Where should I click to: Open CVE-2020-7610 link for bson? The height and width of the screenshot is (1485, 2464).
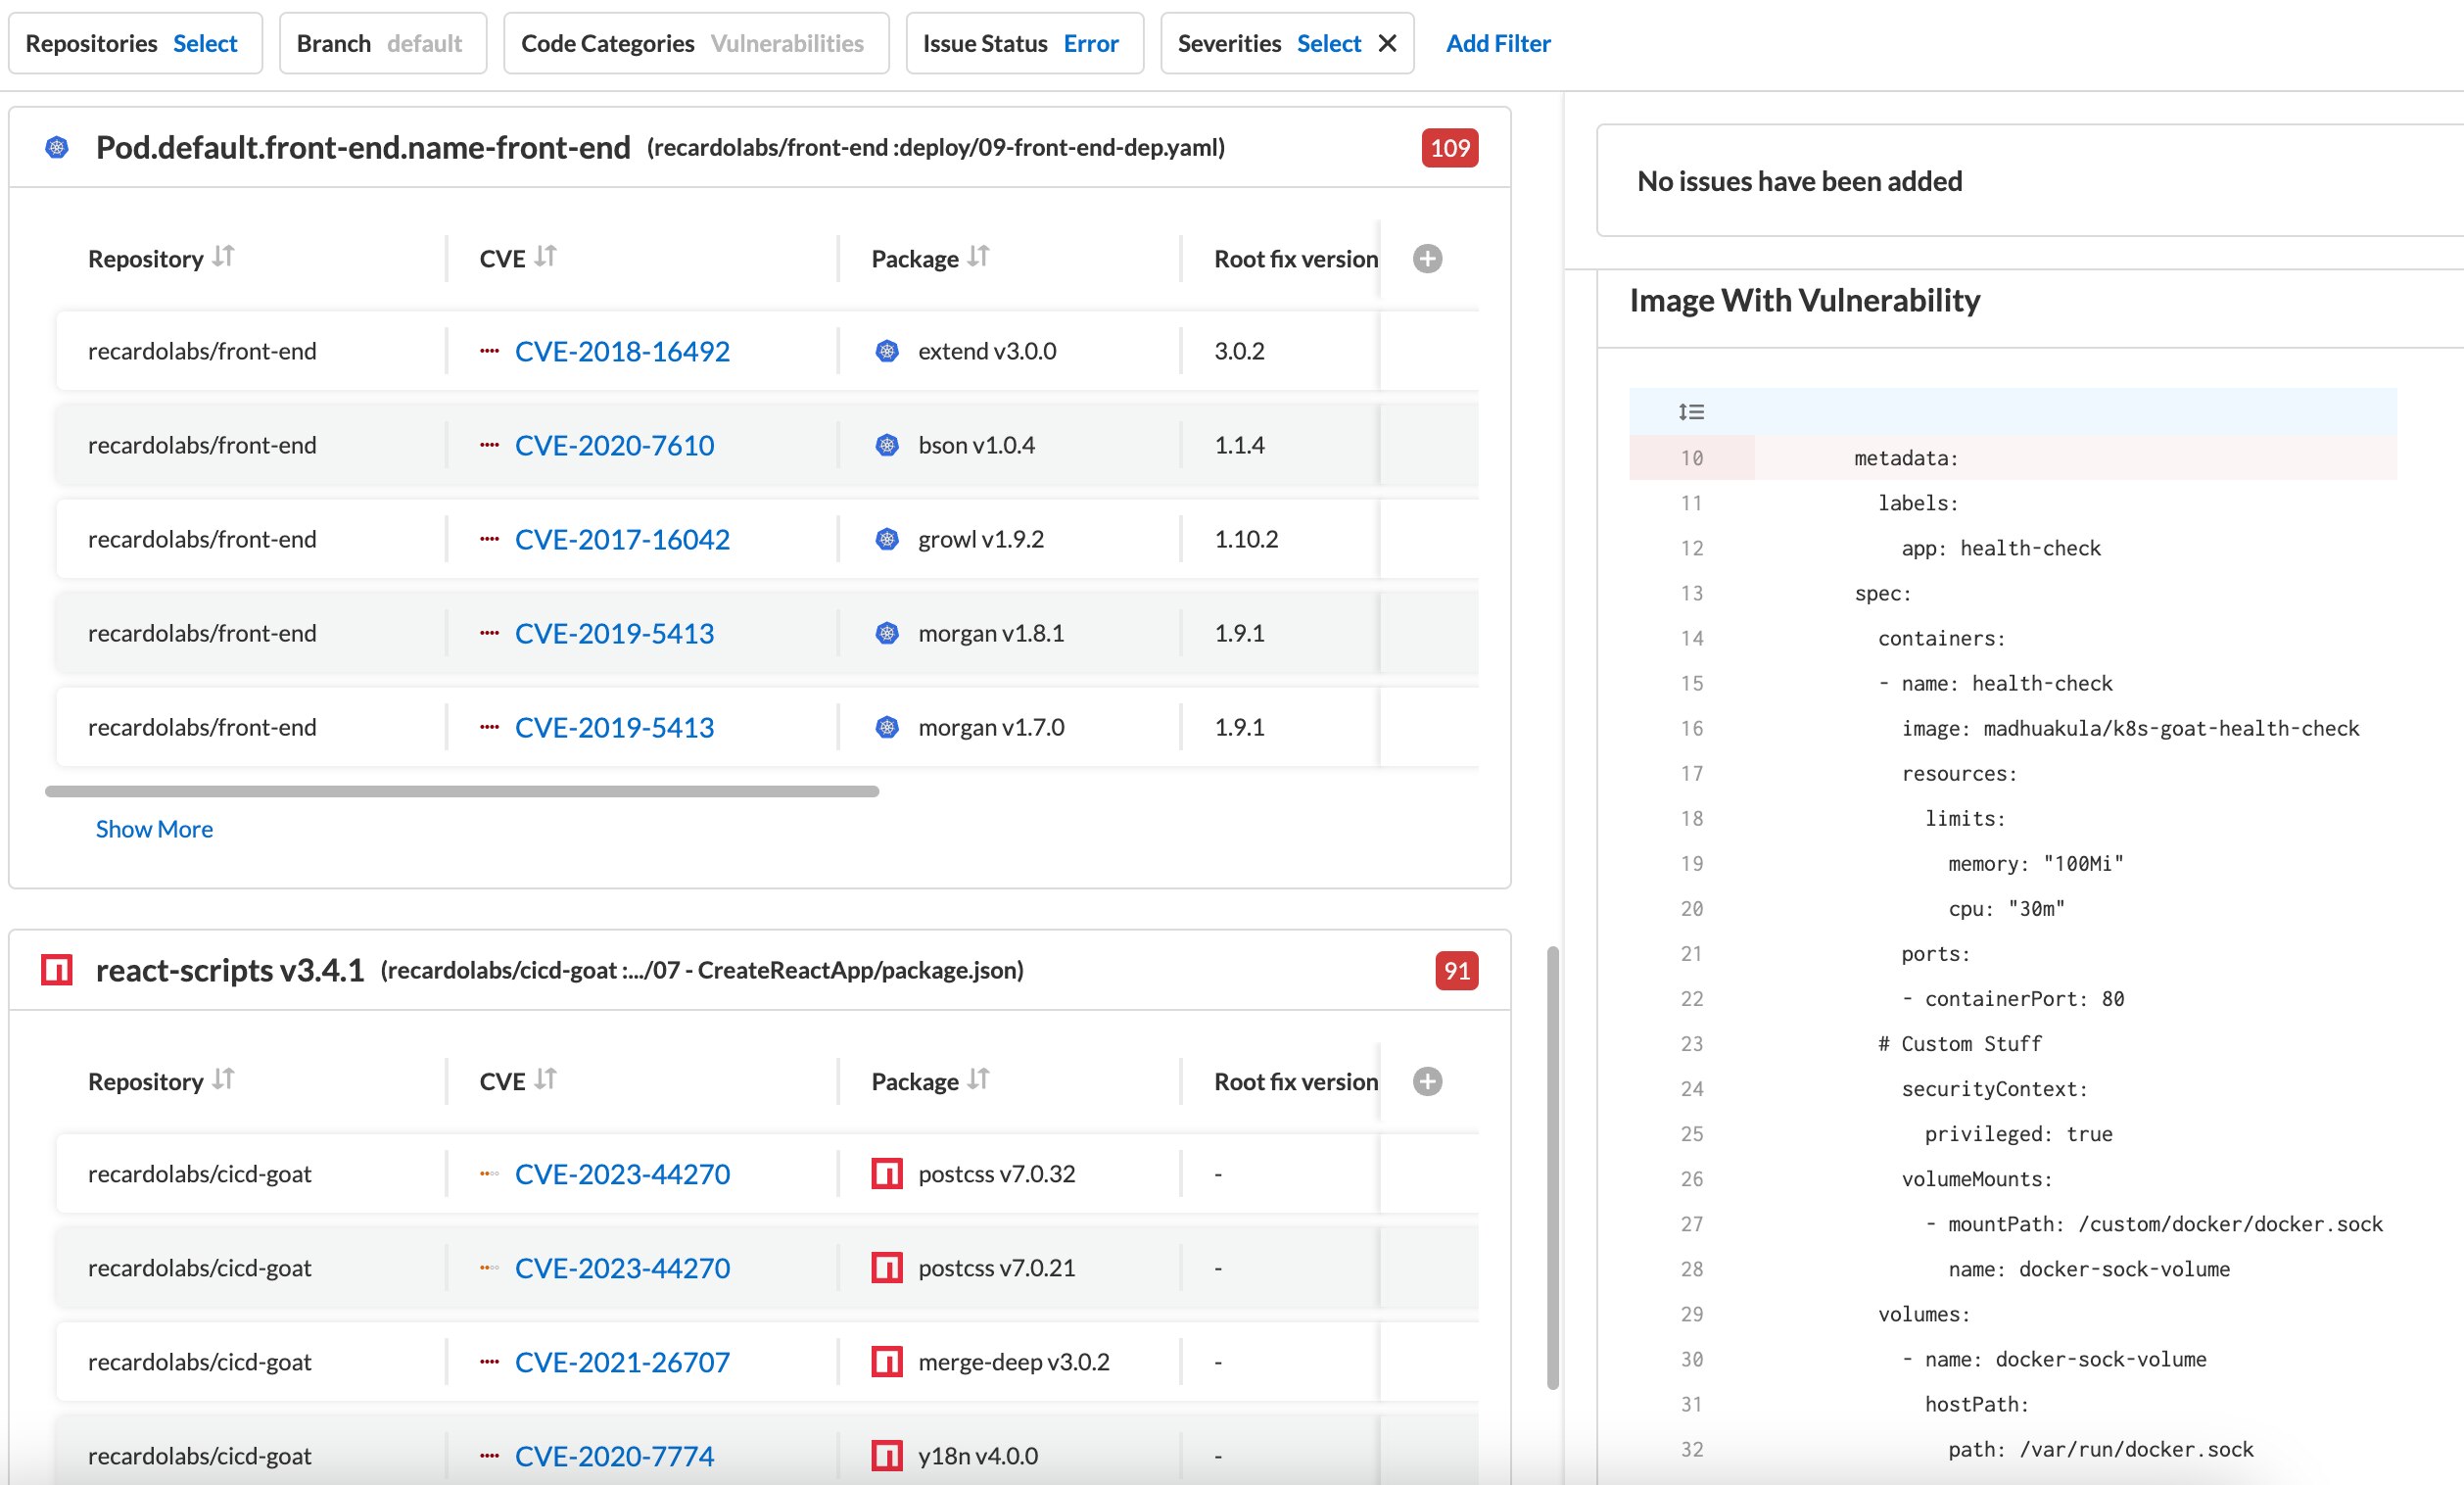point(614,445)
